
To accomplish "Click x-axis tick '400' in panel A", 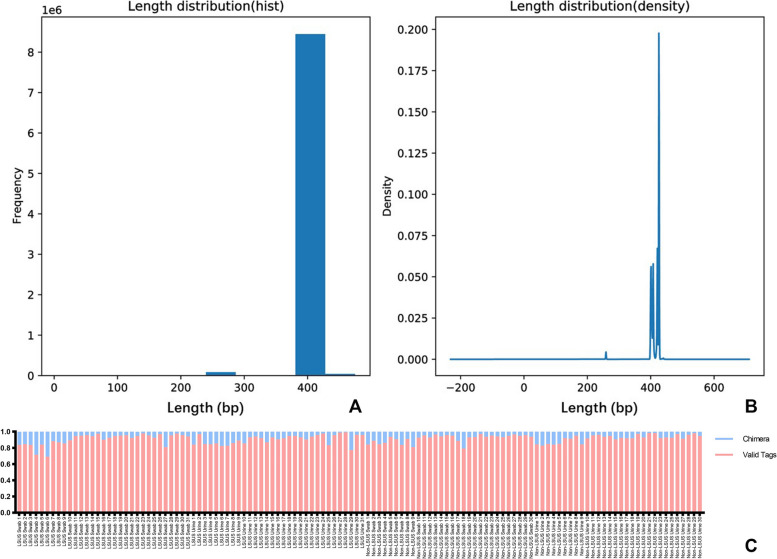I will 307,388.
